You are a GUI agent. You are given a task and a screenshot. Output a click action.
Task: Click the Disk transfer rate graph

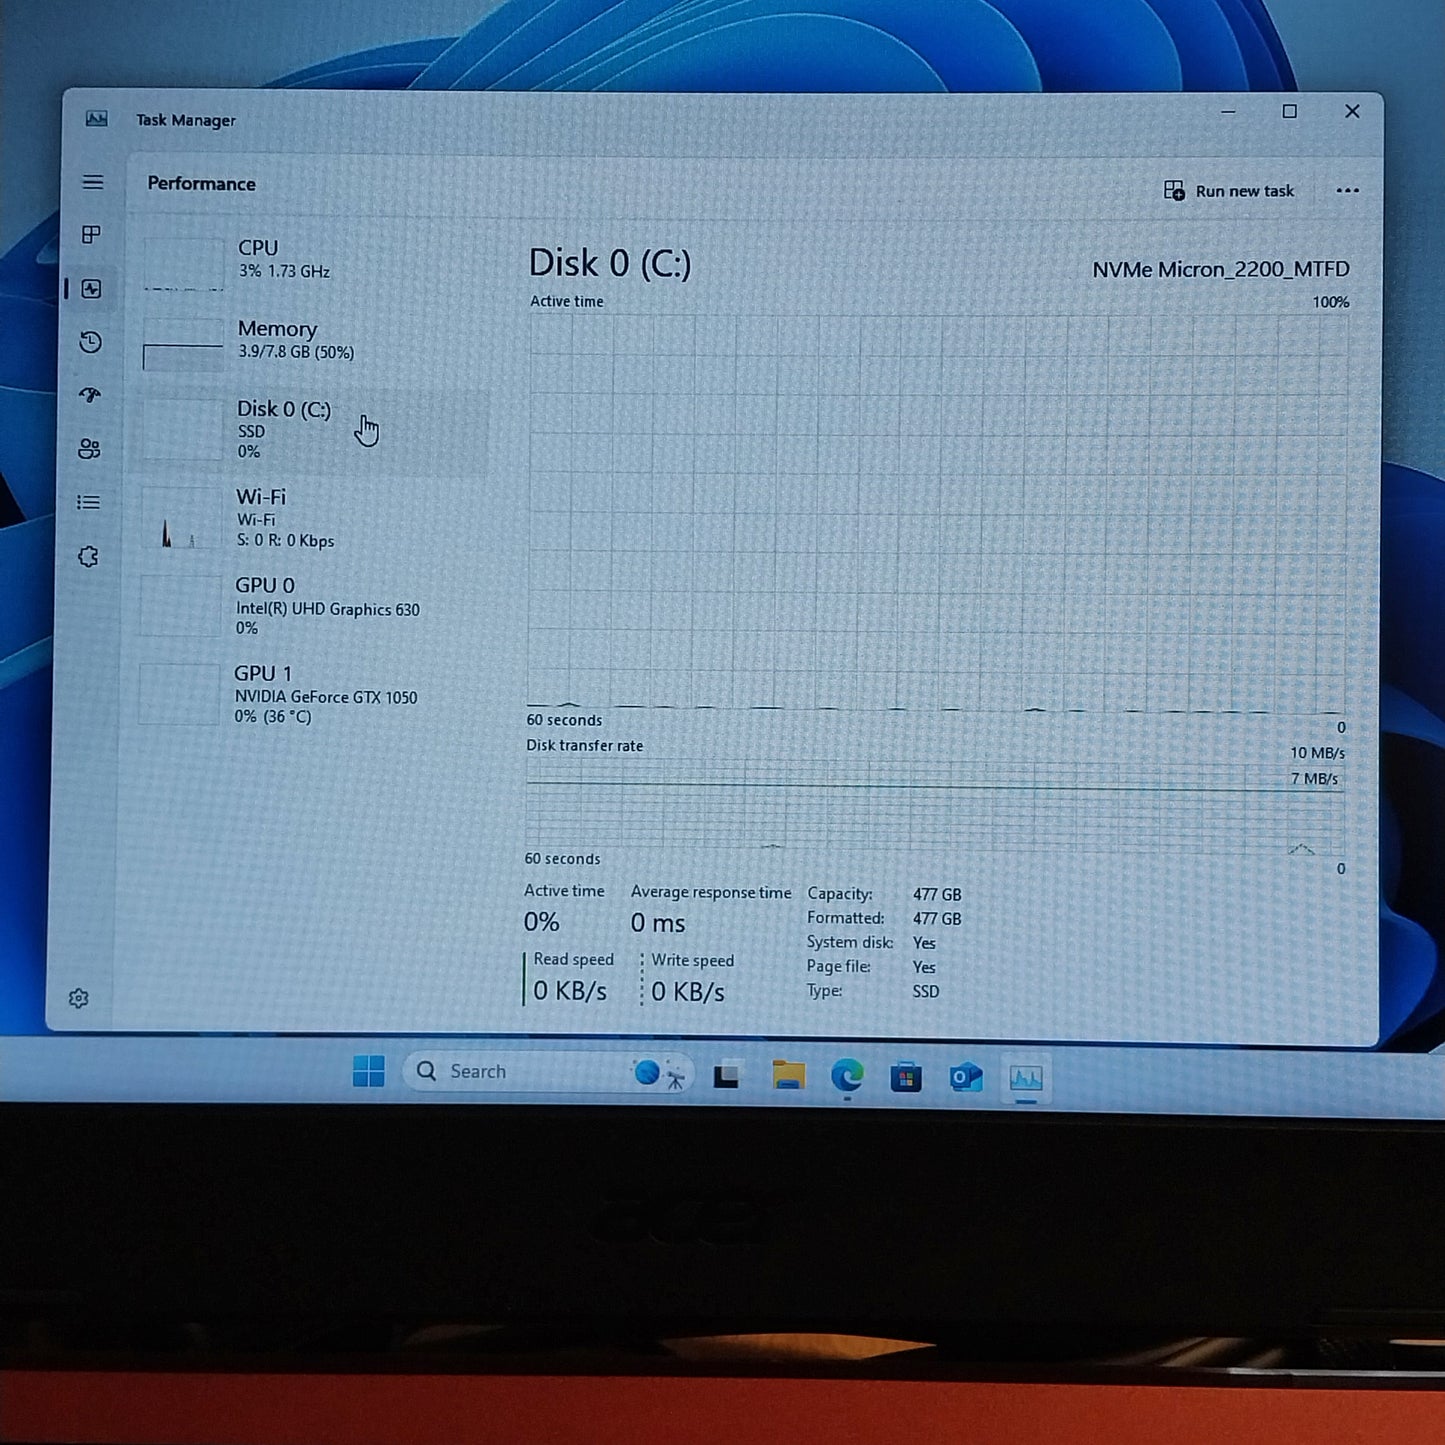pos(935,806)
